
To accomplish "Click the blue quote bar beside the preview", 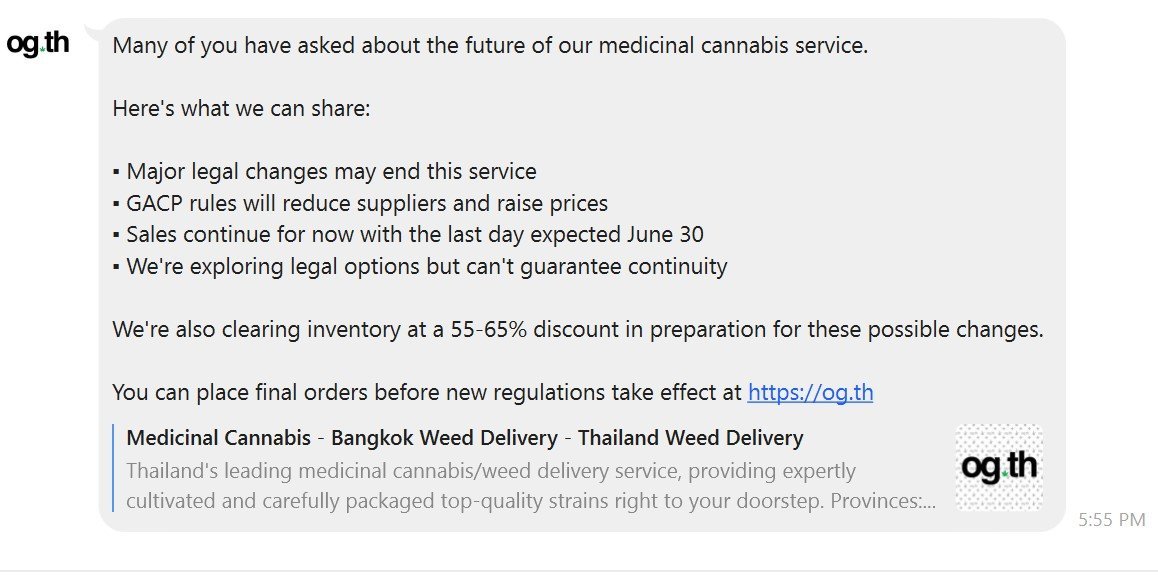I will pyautogui.click(x=114, y=468).
